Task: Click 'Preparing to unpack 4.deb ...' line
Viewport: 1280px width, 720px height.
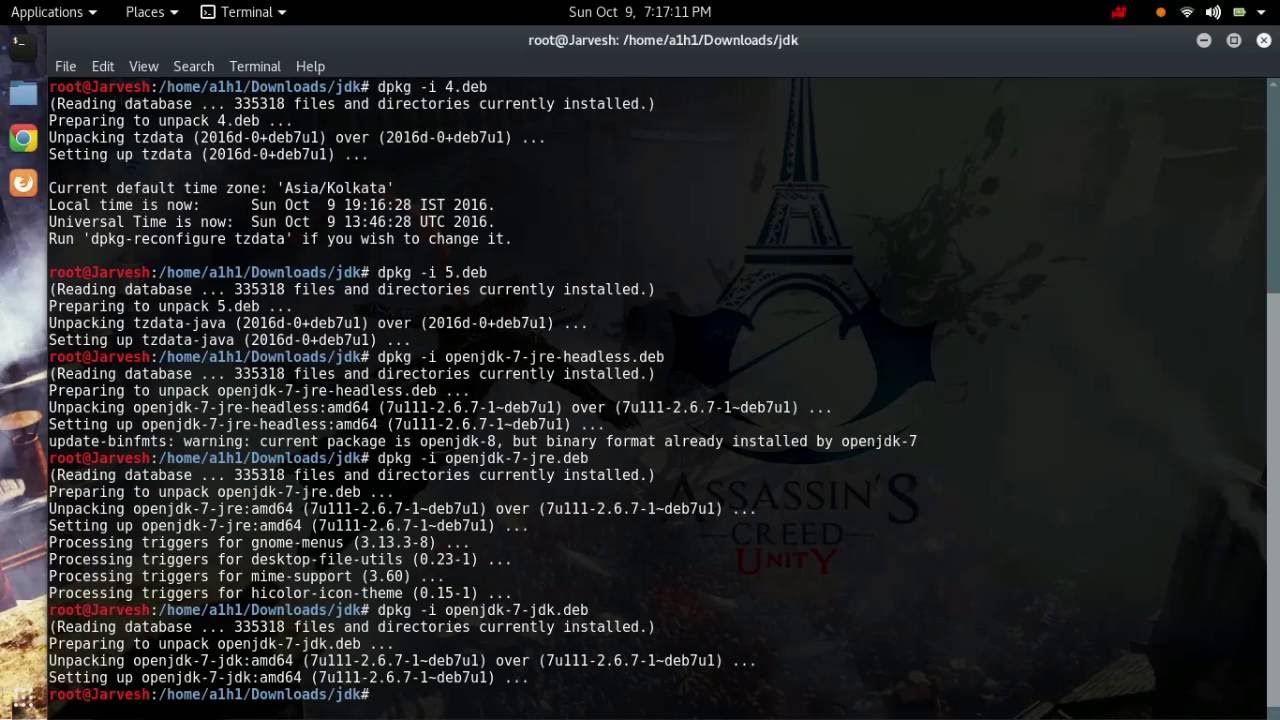Action: pyautogui.click(x=170, y=121)
